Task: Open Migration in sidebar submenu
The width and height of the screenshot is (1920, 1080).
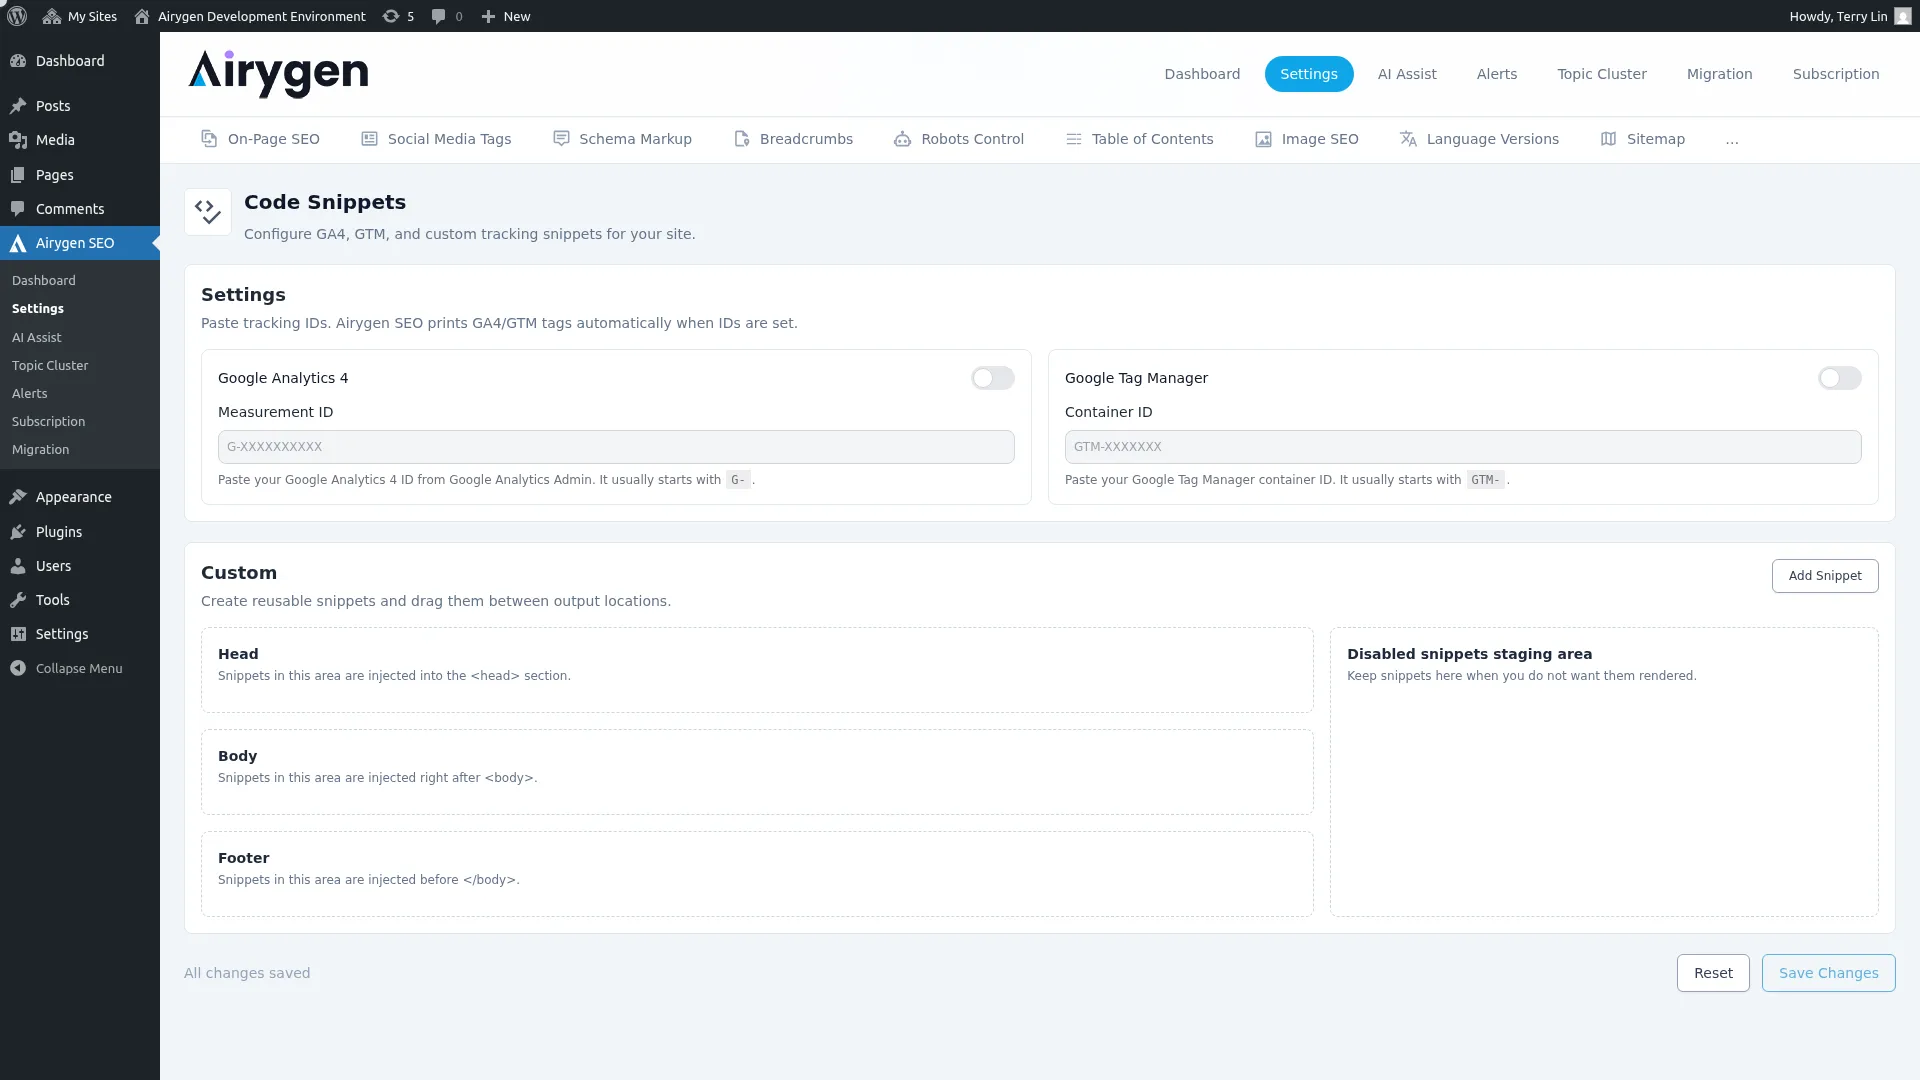Action: pos(40,450)
